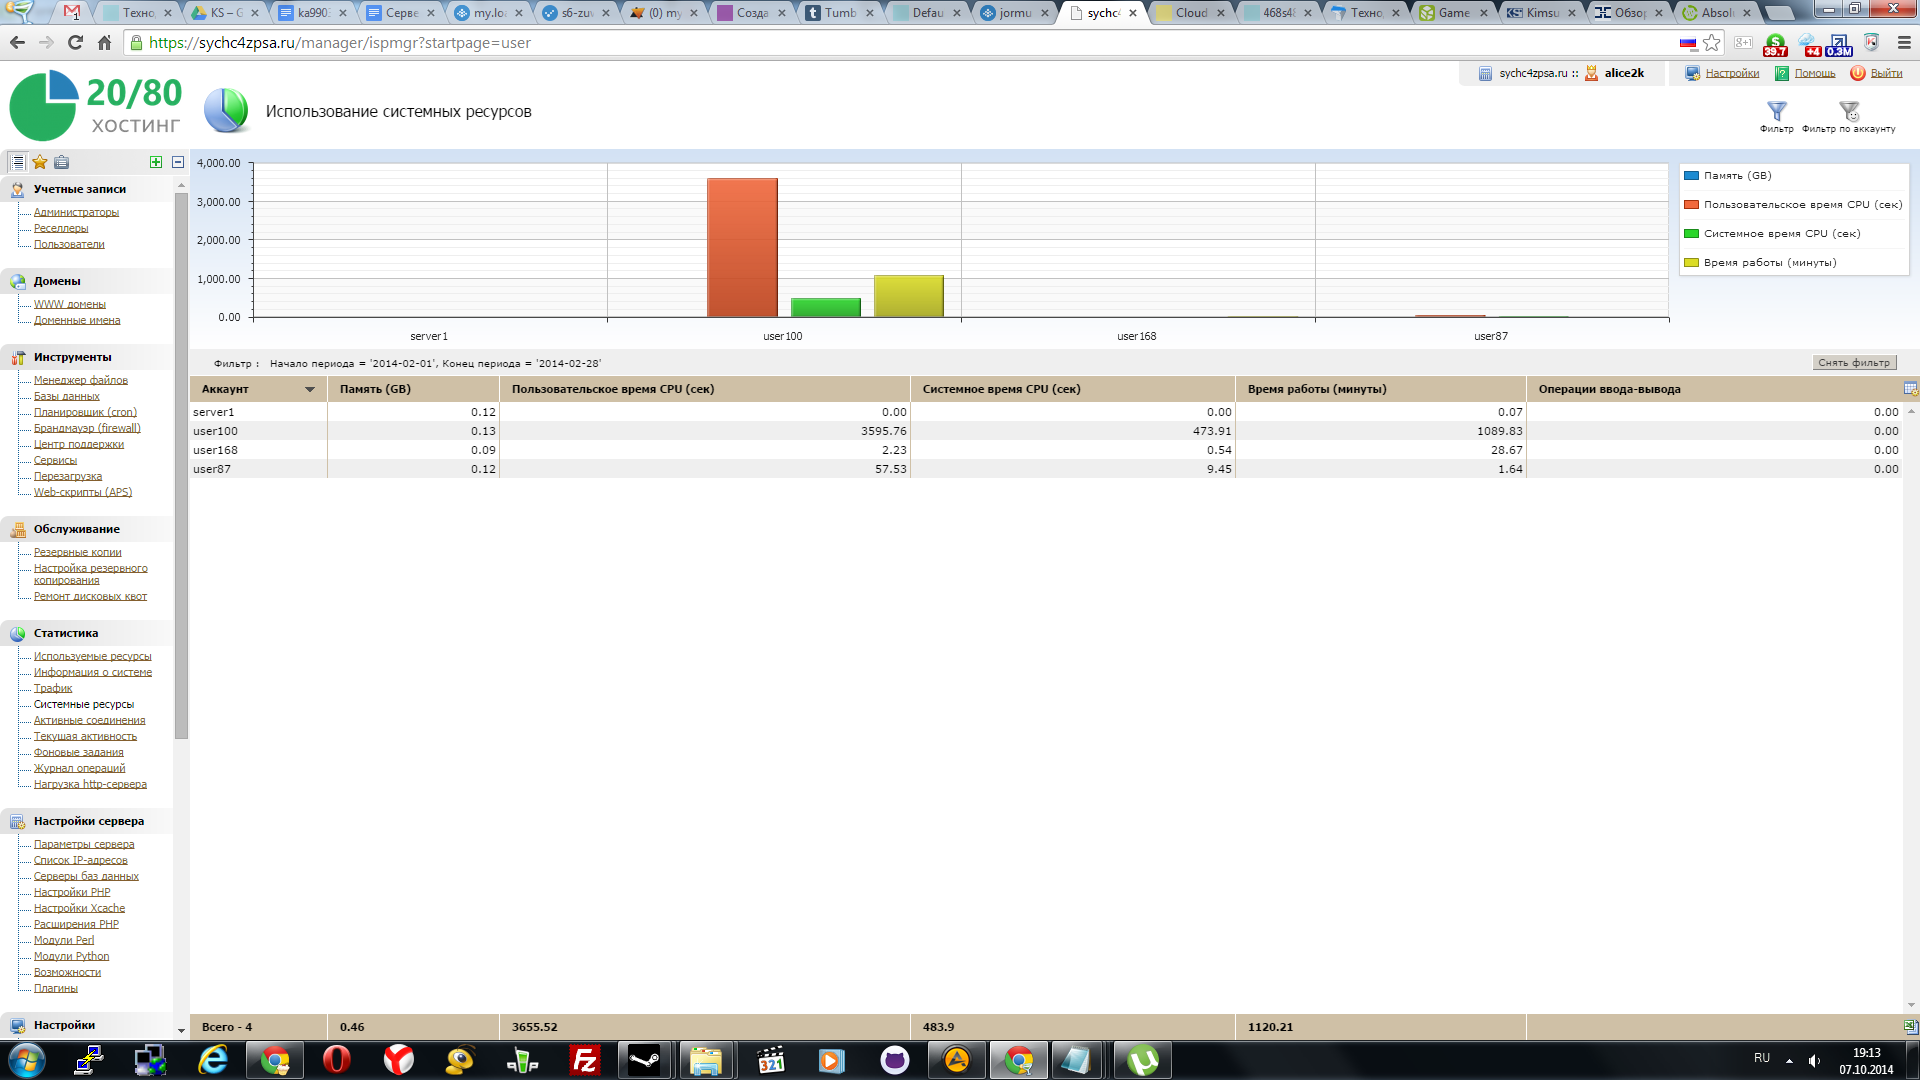This screenshot has height=1080, width=1920.
Task: Click the Фильтр по аккаунту icon
Action: point(1848,111)
